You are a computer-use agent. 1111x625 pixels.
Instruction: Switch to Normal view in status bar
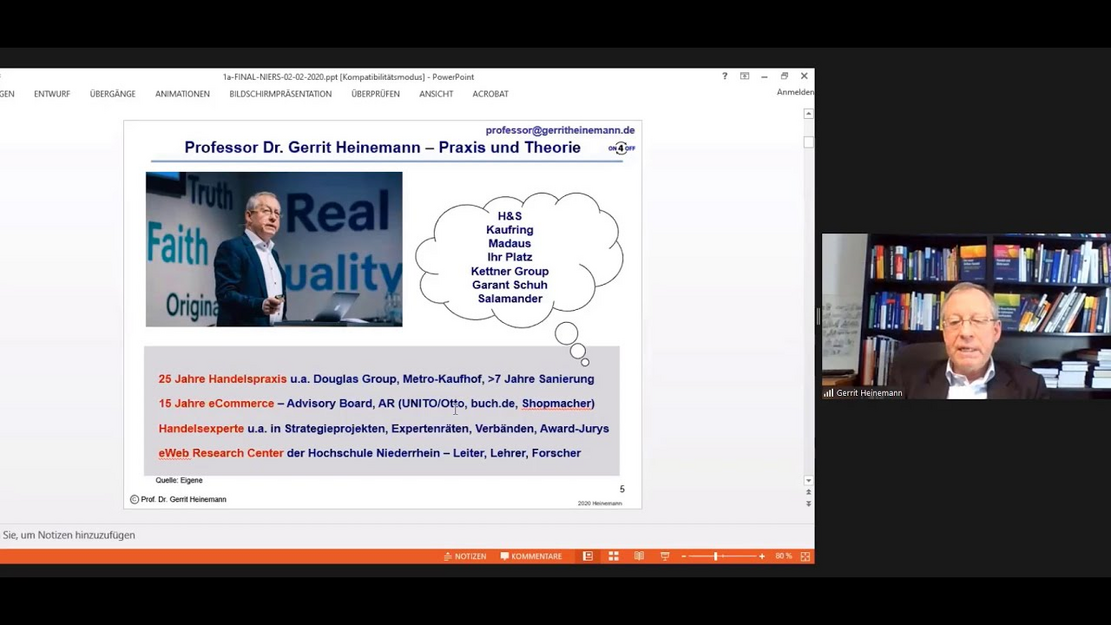[x=588, y=556]
